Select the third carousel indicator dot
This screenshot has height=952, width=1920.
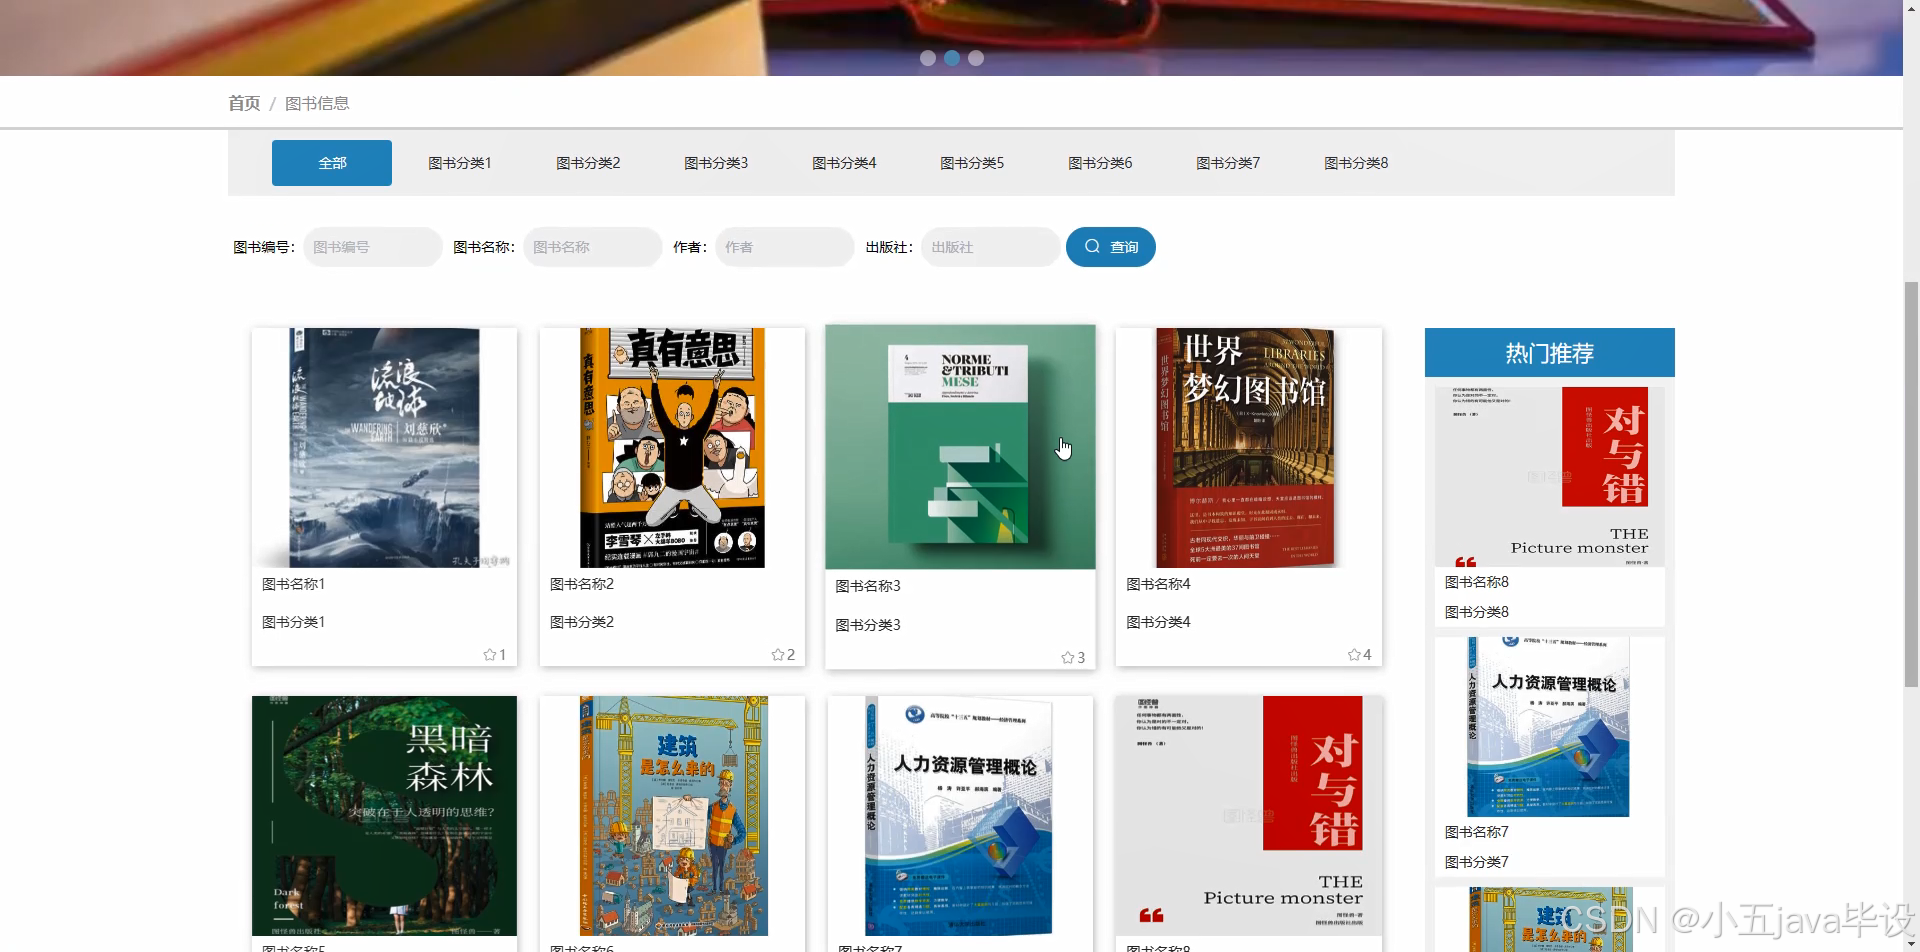pos(976,58)
